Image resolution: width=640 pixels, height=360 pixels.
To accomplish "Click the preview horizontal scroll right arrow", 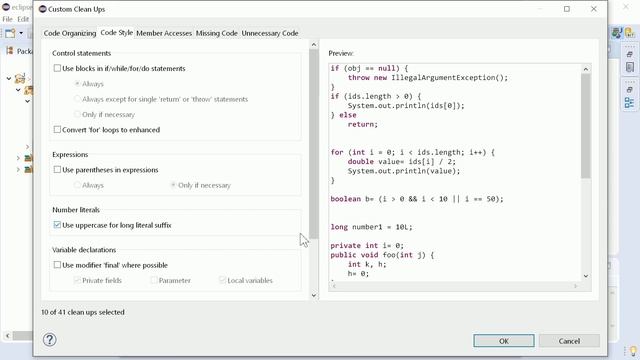I will 576,286.
